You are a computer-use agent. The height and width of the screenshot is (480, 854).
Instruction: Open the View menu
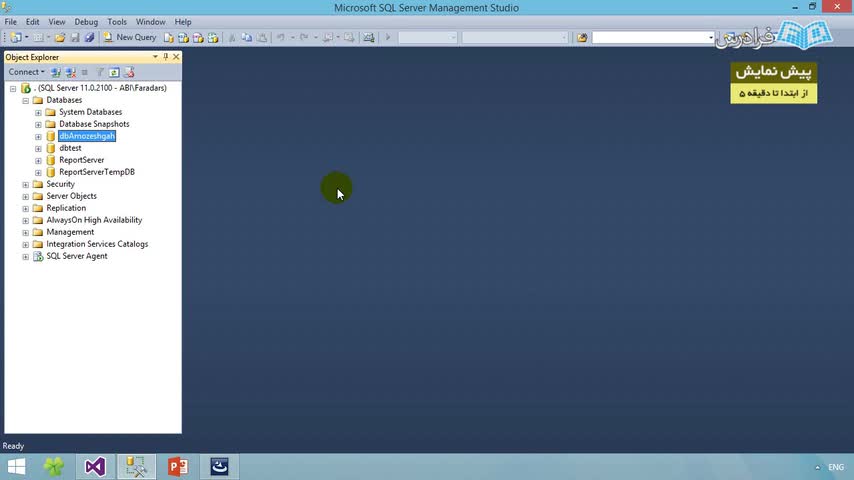pos(57,22)
